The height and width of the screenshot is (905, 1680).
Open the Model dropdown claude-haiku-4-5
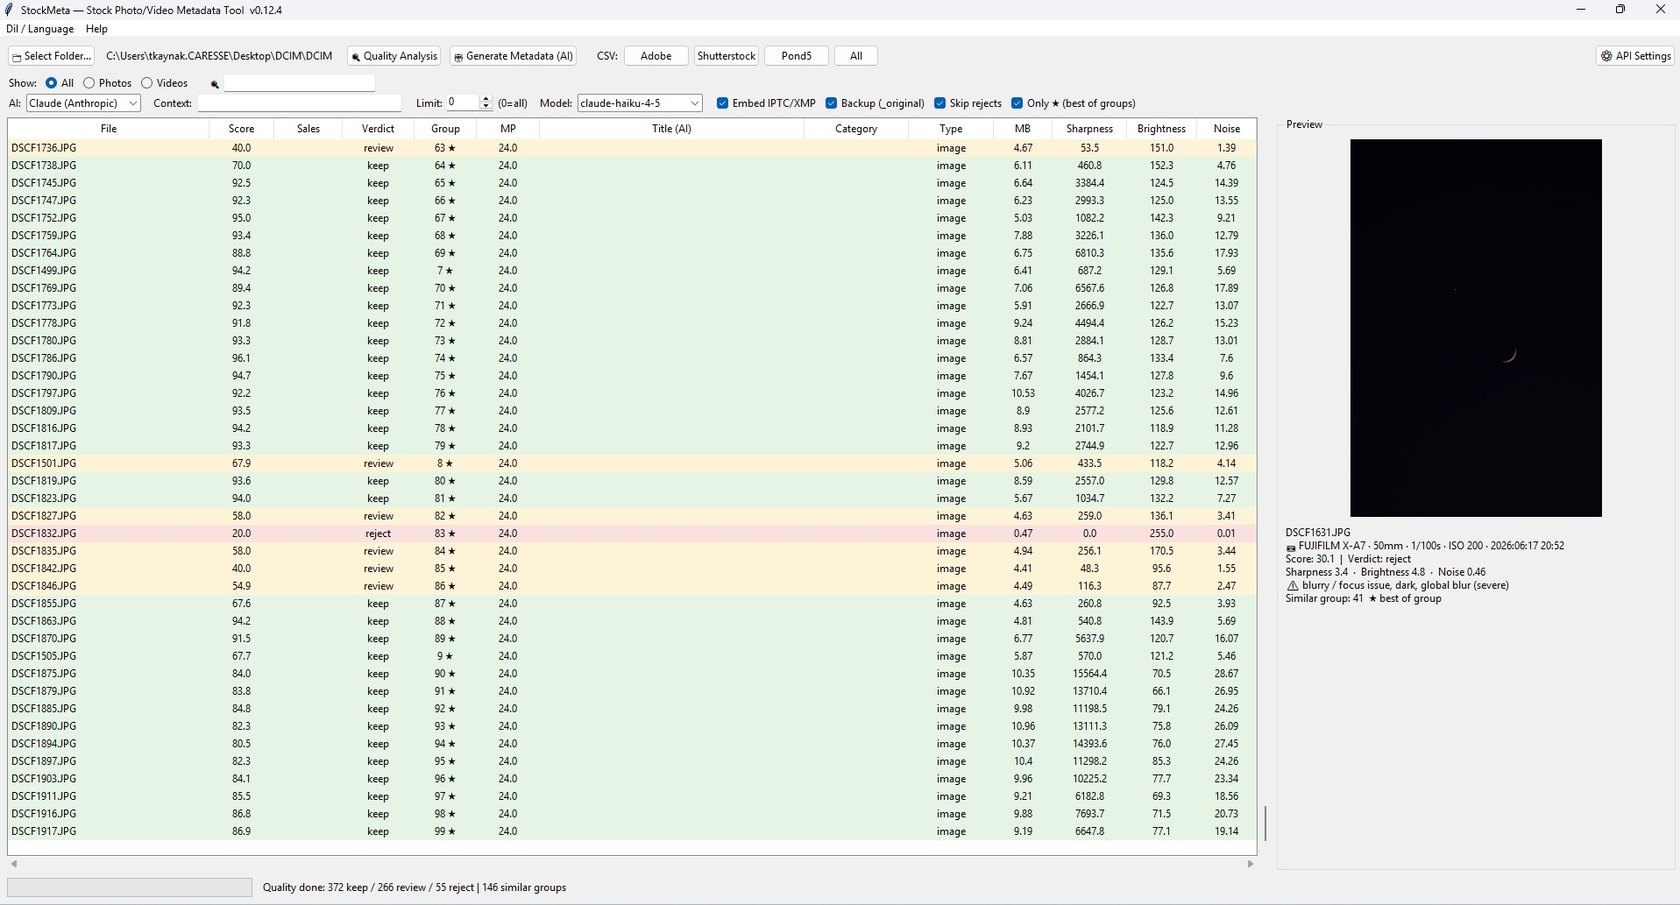coord(640,103)
